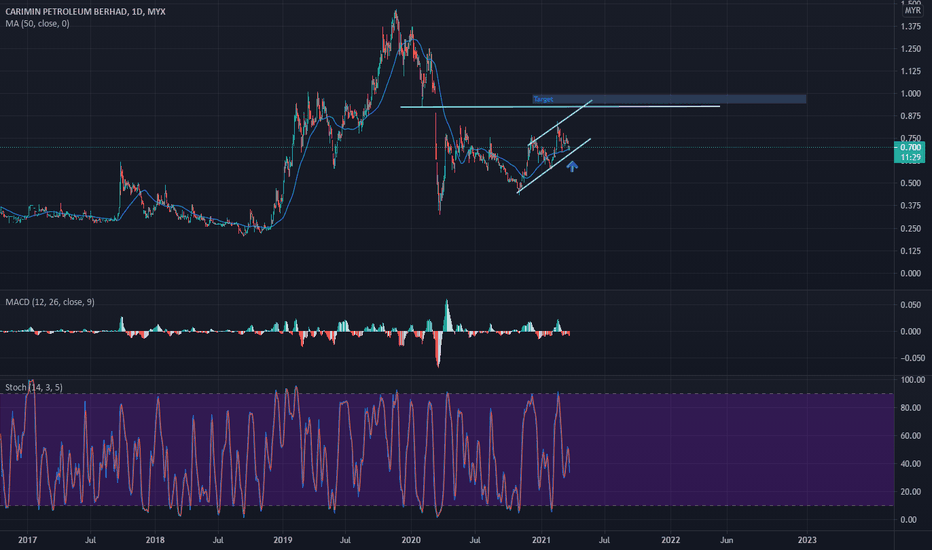Image resolution: width=932 pixels, height=550 pixels.
Task: Open the MYR currency selector
Action: coord(912,11)
